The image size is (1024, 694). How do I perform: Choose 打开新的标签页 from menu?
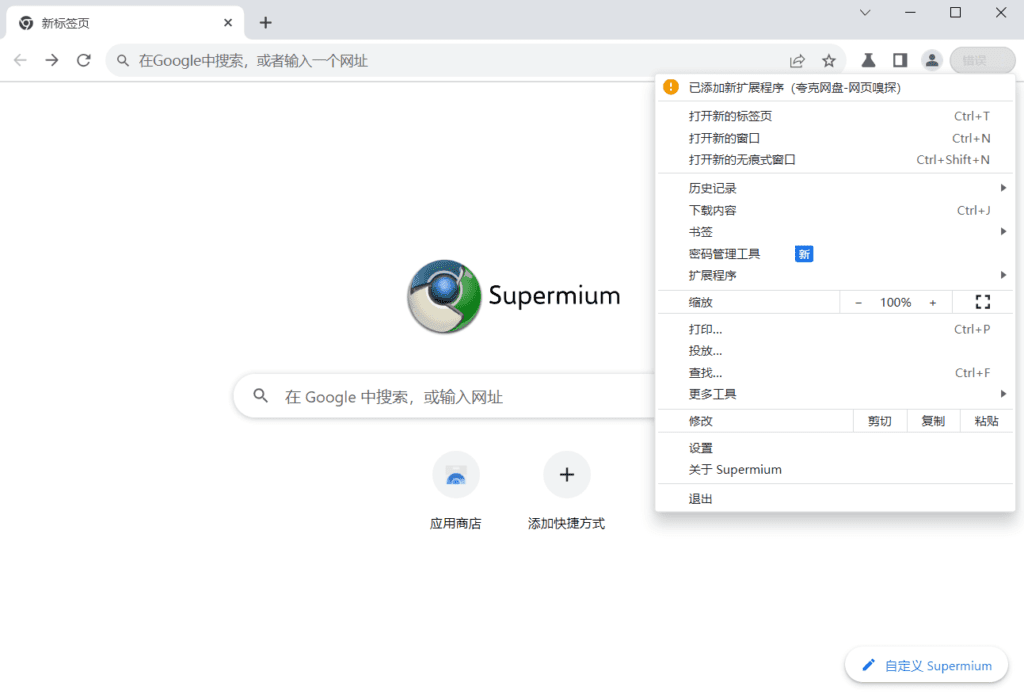[x=835, y=116]
